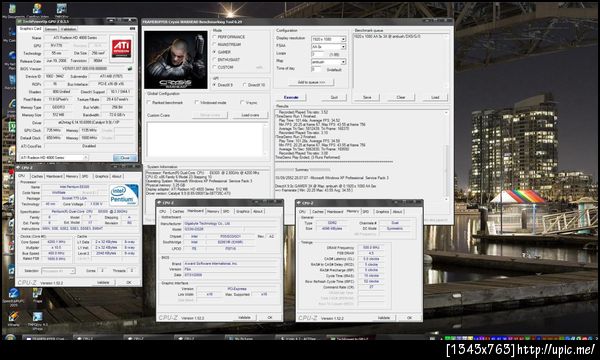Click the DRAM Frequency value in CPU-Z Memory
The width and height of the screenshot is (600, 360).
coord(371,248)
